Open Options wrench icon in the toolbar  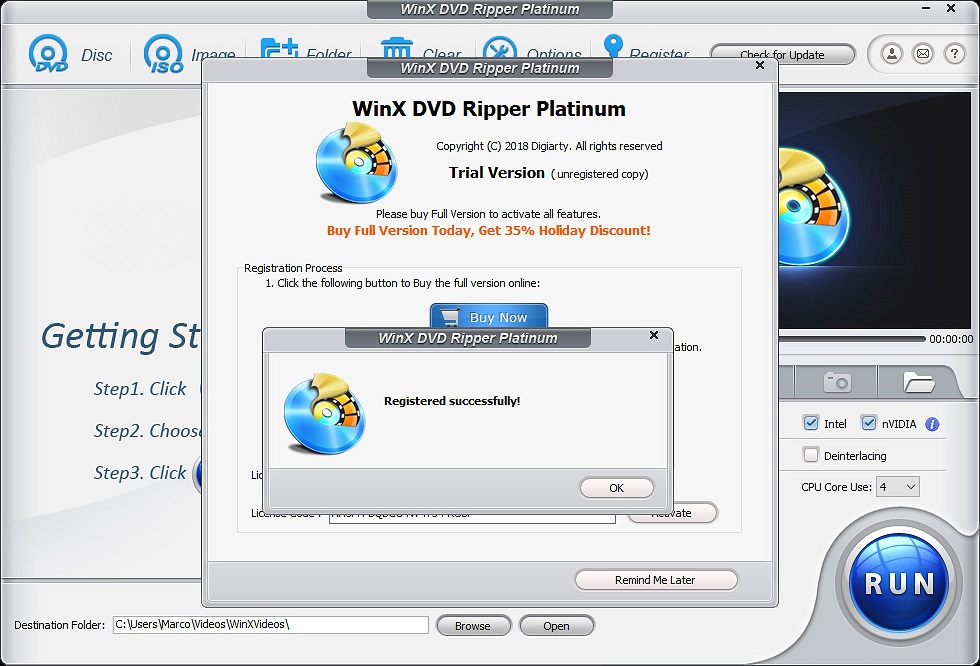[500, 47]
